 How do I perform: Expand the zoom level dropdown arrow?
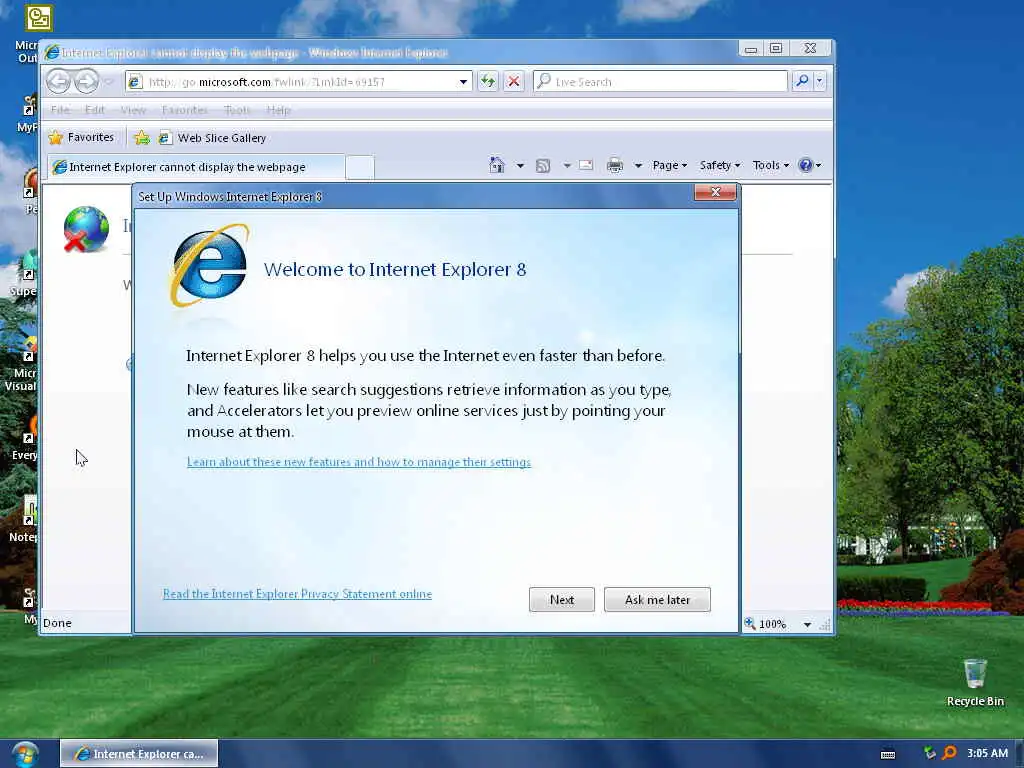[x=807, y=624]
